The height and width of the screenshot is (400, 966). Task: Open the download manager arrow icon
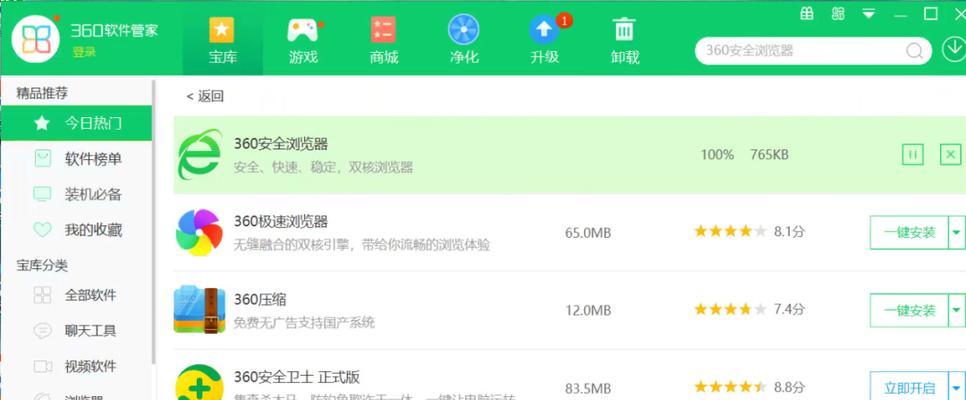click(954, 50)
